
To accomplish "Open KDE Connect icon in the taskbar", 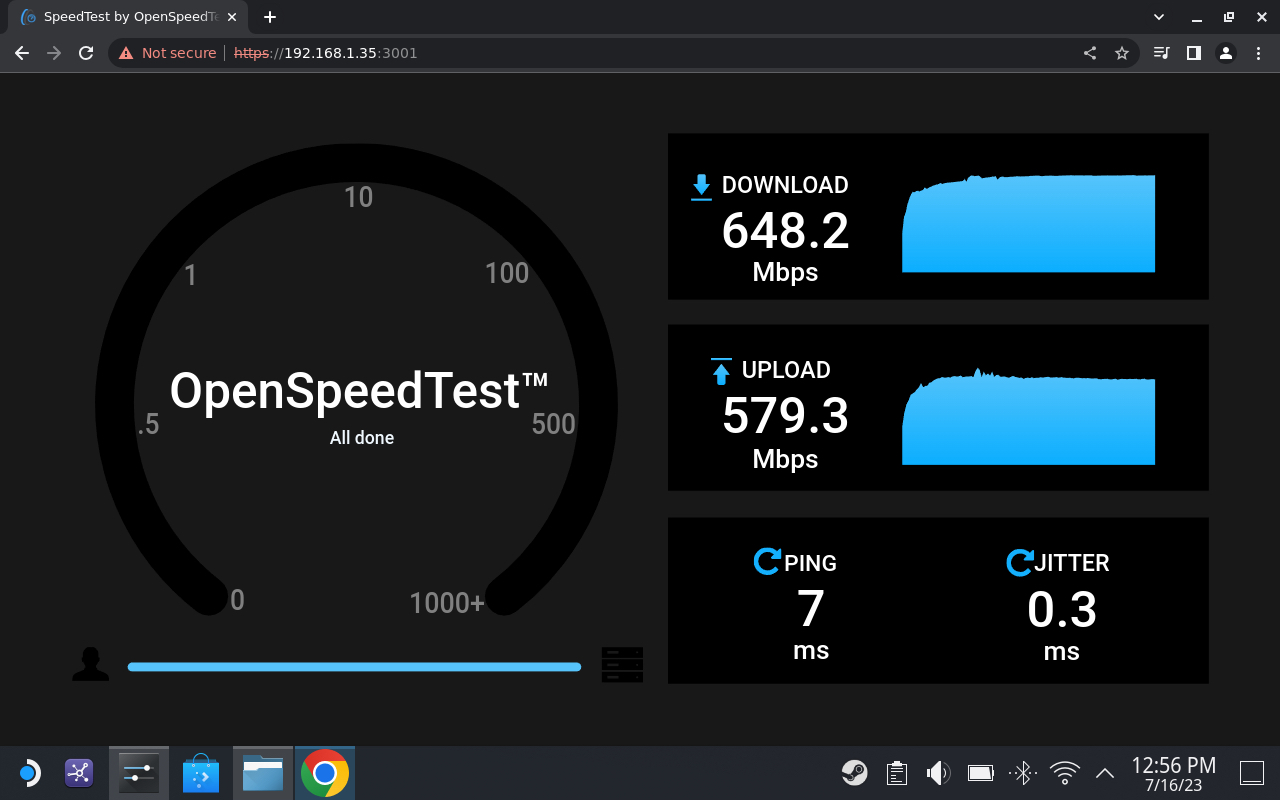I will tap(79, 773).
